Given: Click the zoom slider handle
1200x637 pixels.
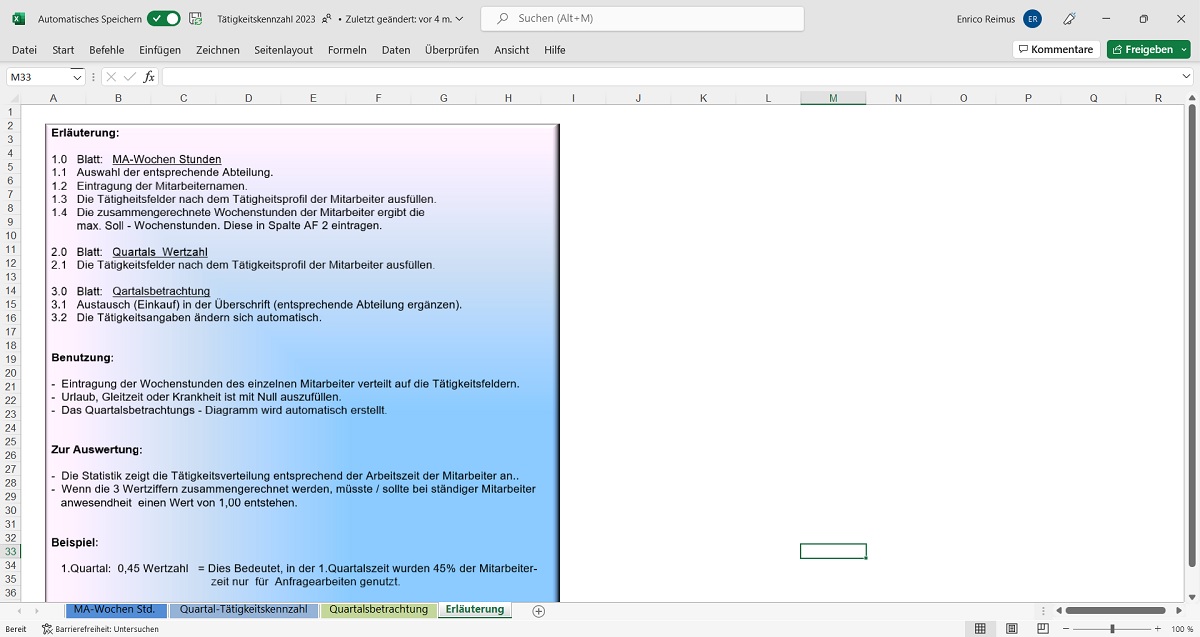Looking at the screenshot, I should [1112, 629].
